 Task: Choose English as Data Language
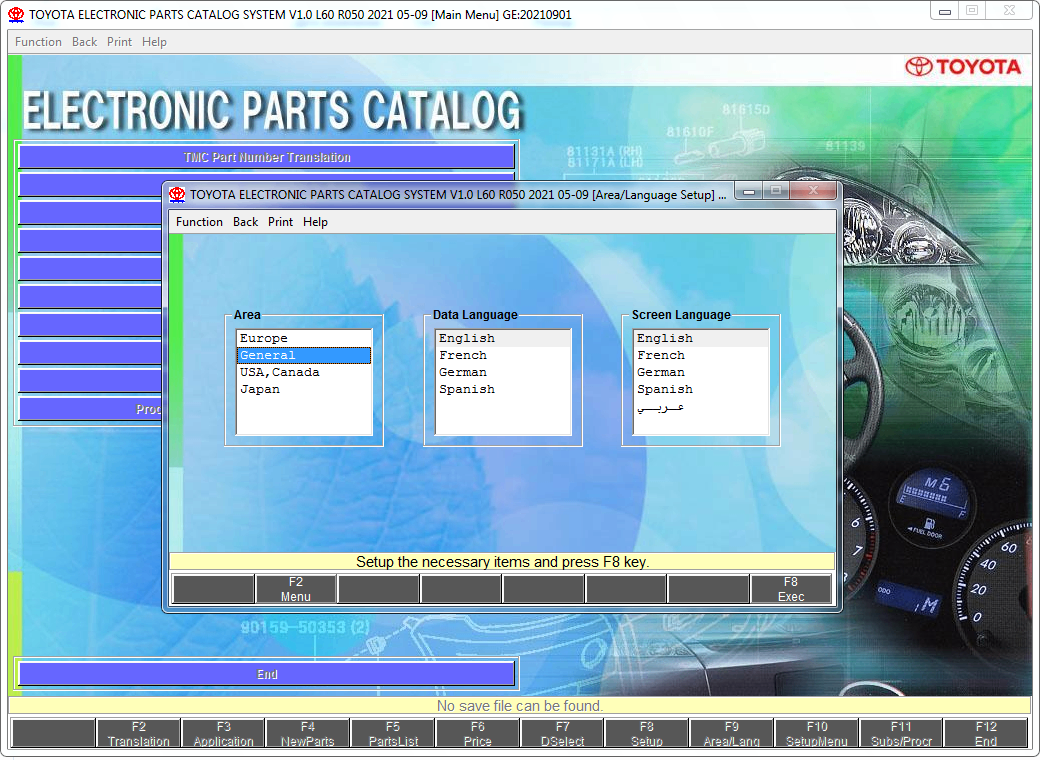[x=503, y=338]
